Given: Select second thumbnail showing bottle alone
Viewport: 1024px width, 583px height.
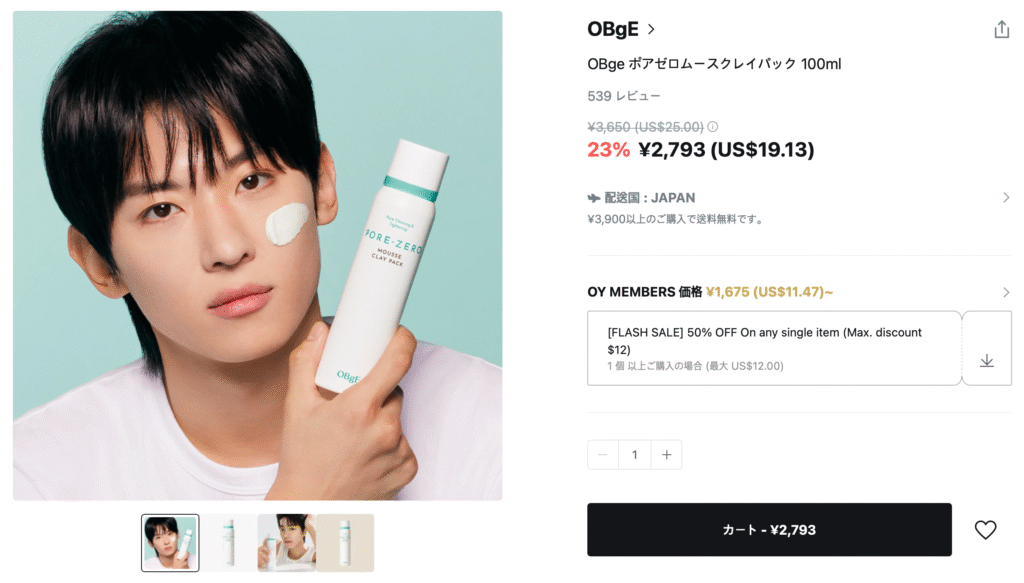Looking at the screenshot, I should [228, 543].
